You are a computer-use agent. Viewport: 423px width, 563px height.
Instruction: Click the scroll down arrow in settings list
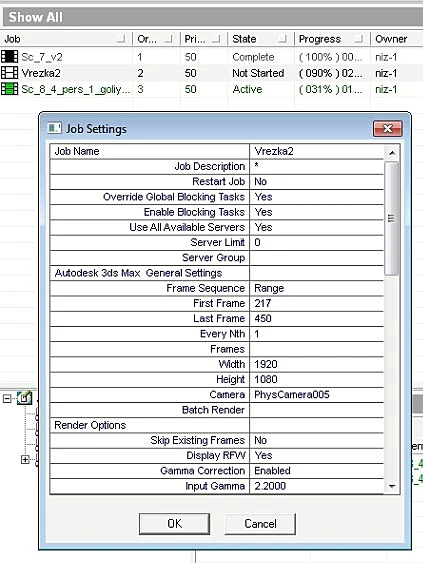click(392, 486)
